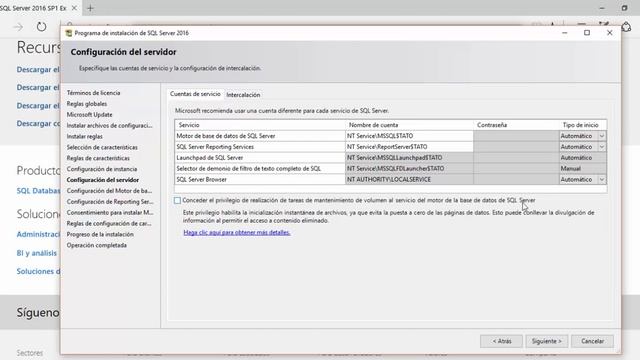Click the SQL Server installer title bar icon
640x360 pixels.
69,33
